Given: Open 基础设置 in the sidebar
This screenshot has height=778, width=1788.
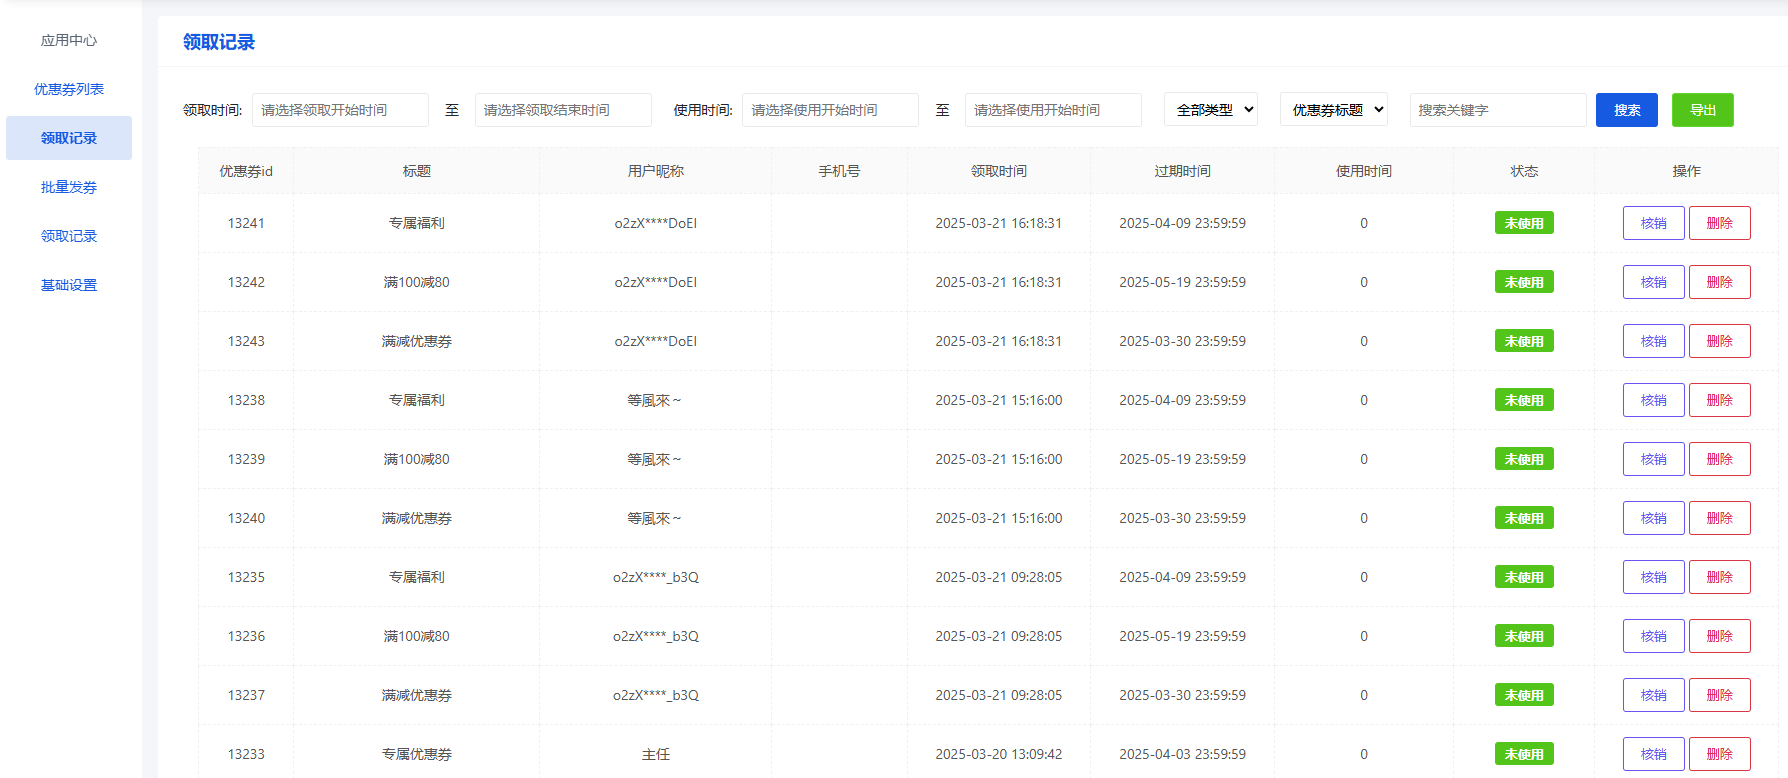Looking at the screenshot, I should click(68, 285).
